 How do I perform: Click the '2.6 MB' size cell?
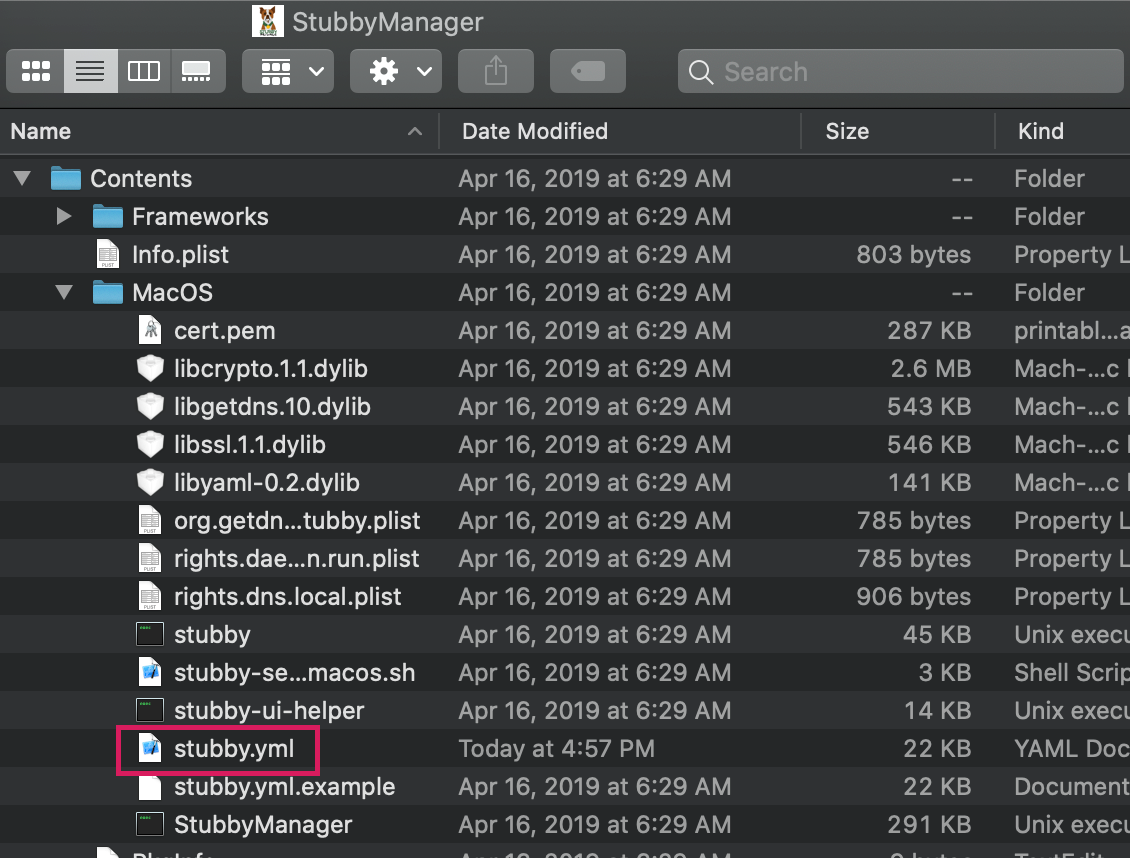931,369
